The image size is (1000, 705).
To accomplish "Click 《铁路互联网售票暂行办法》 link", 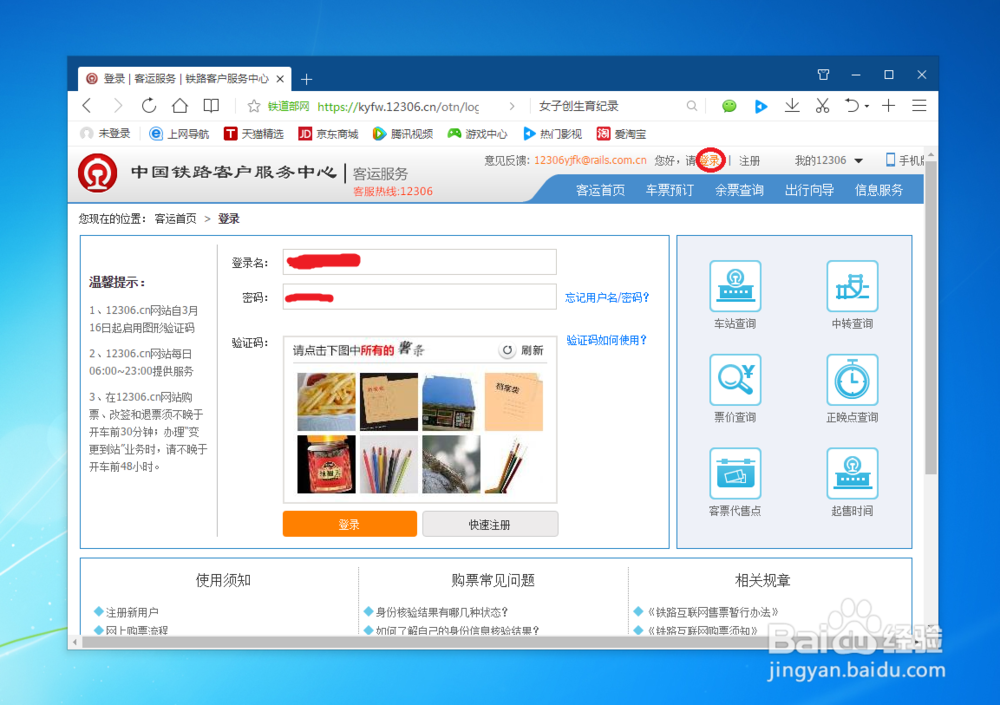I will [712, 612].
